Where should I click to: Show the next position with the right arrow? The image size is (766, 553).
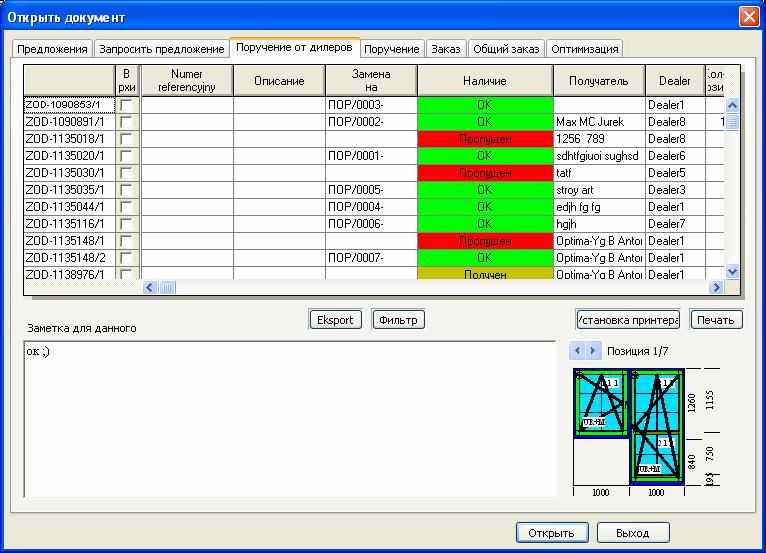(593, 351)
